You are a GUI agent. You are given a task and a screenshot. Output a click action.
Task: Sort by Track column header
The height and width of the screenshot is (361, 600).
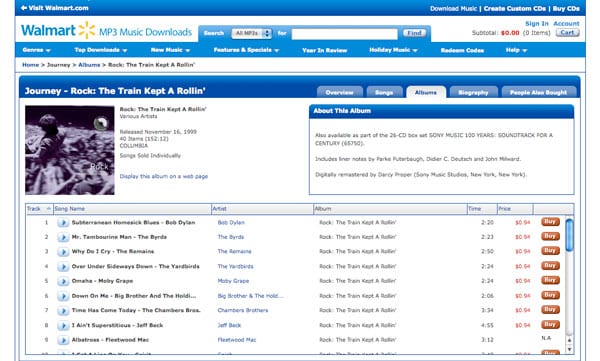pos(39,209)
